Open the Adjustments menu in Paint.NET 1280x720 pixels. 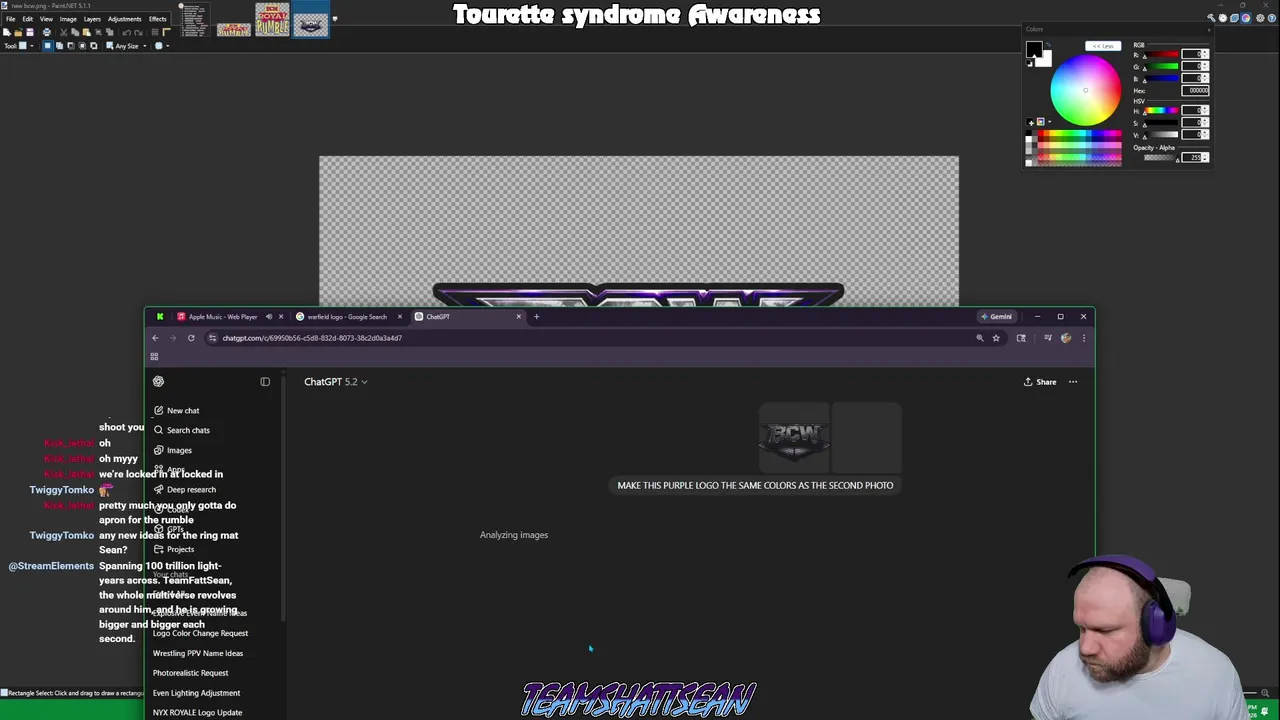click(x=124, y=19)
